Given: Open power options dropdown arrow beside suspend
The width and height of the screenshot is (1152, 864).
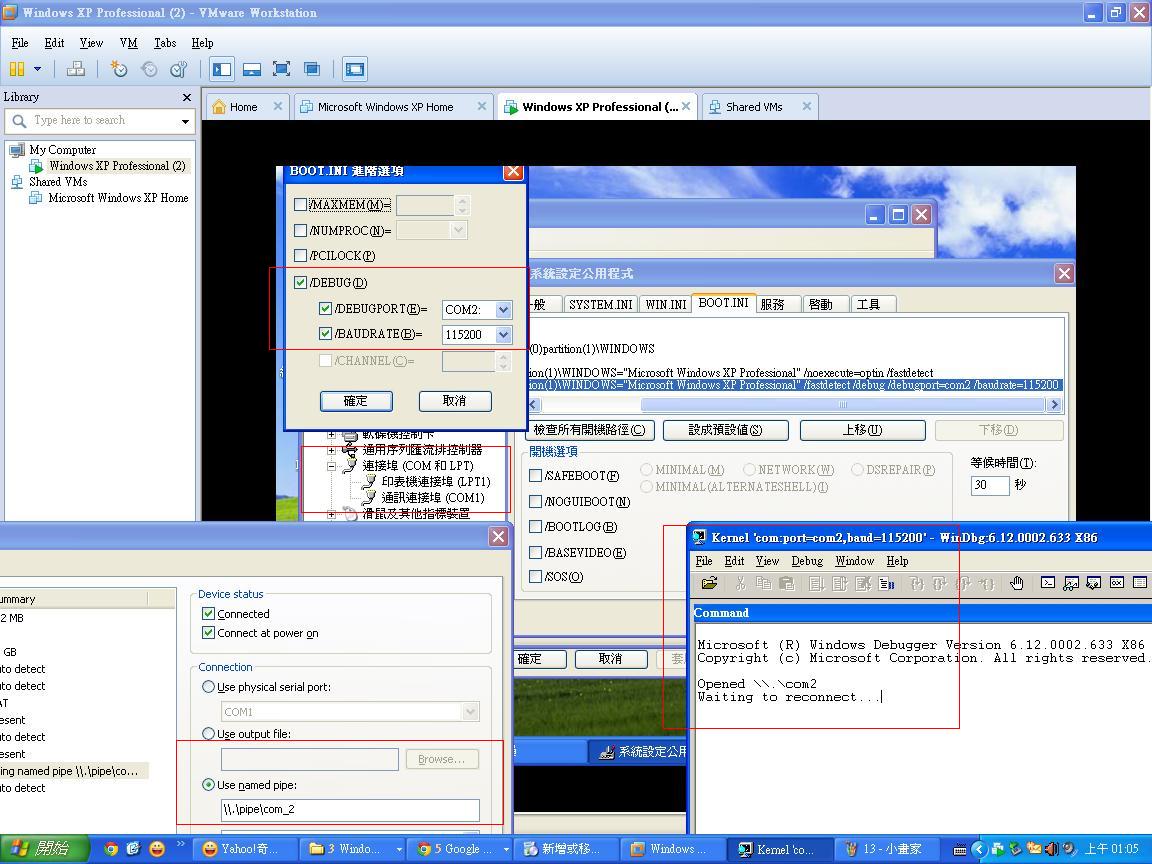Looking at the screenshot, I should point(37,69).
